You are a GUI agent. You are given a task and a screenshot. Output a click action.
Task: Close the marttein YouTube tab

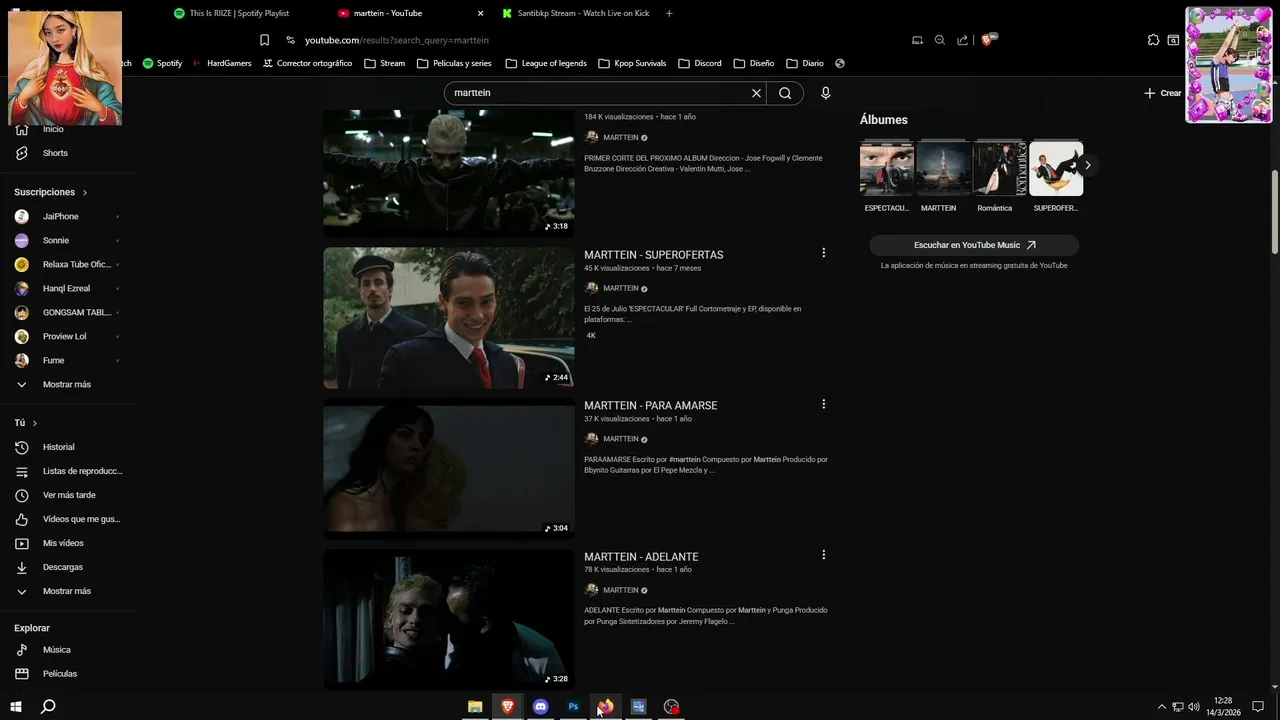480,13
